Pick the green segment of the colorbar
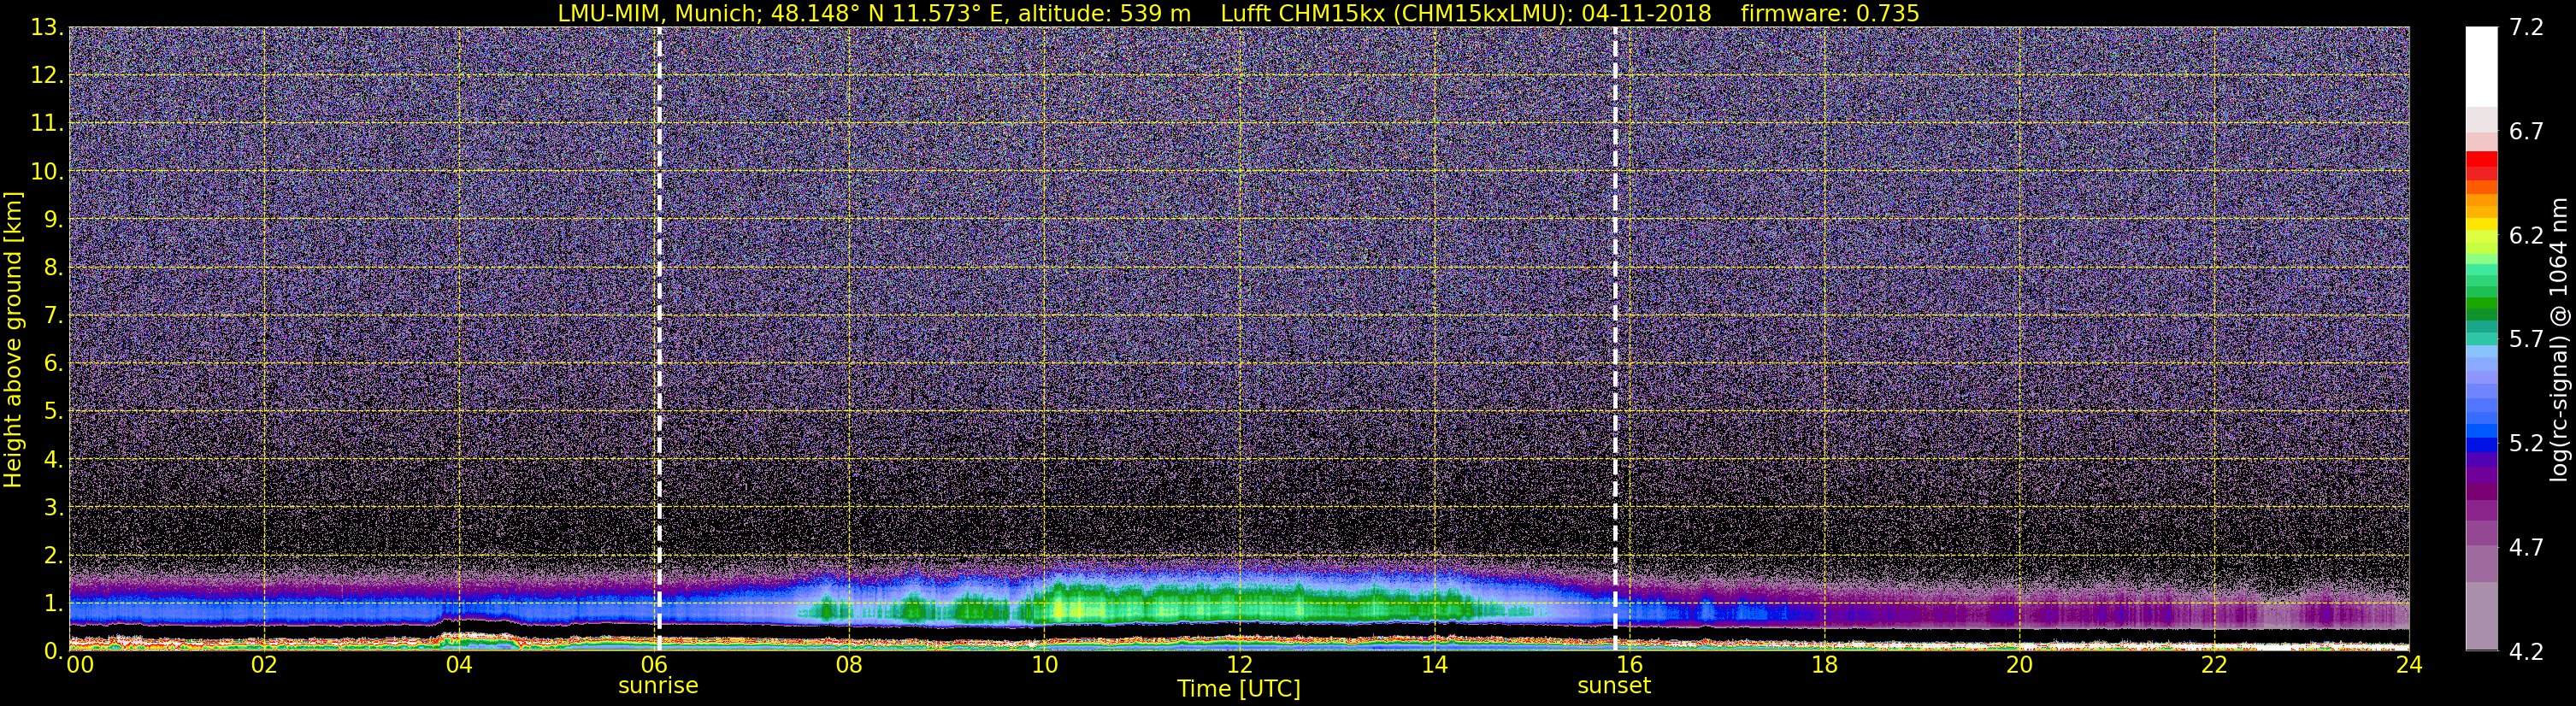Screen dimensions: 2576x706 tap(2481, 303)
